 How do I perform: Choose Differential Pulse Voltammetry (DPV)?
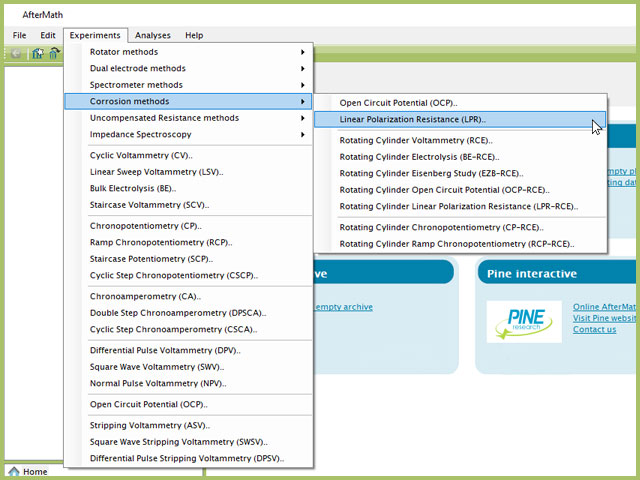[188, 351]
